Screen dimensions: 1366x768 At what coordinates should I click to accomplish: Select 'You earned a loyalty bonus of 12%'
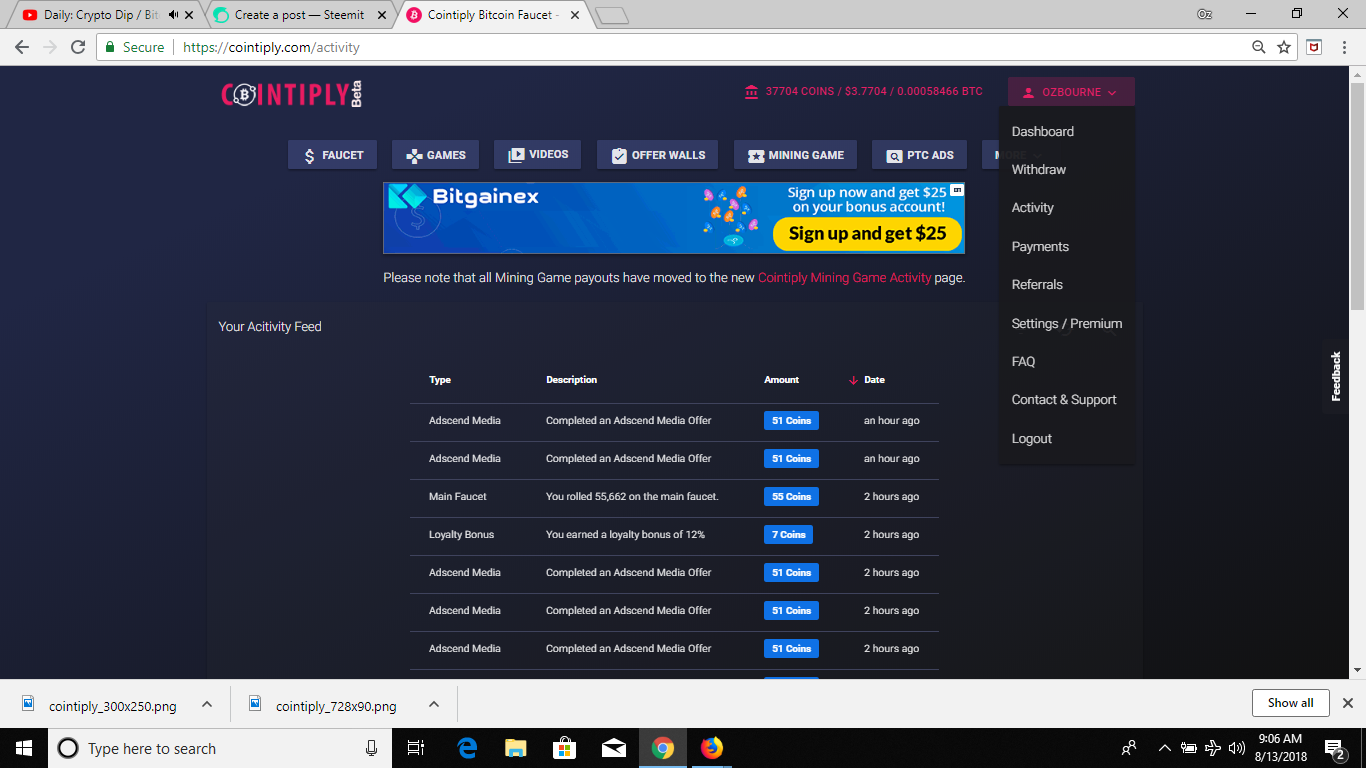(x=625, y=535)
